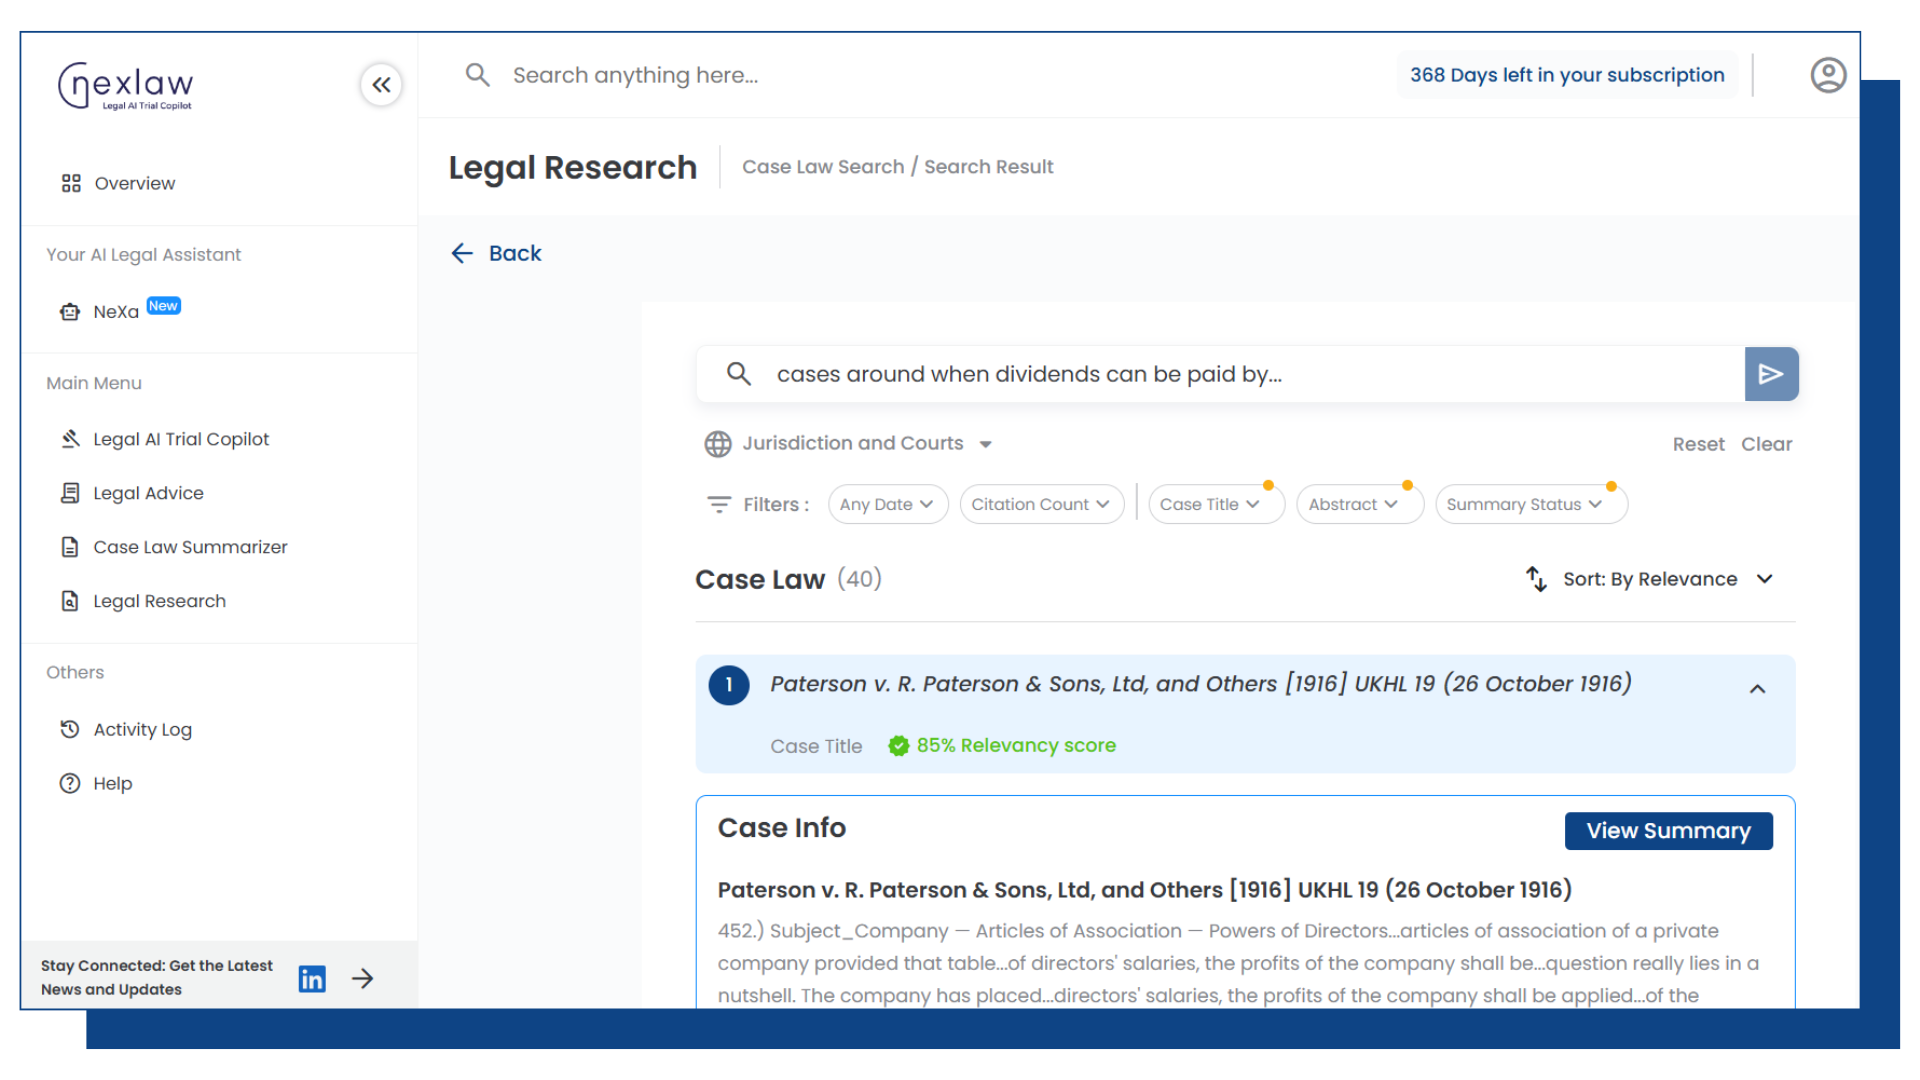
Task: Click the Legal Advice document icon
Action: pyautogui.click(x=70, y=493)
